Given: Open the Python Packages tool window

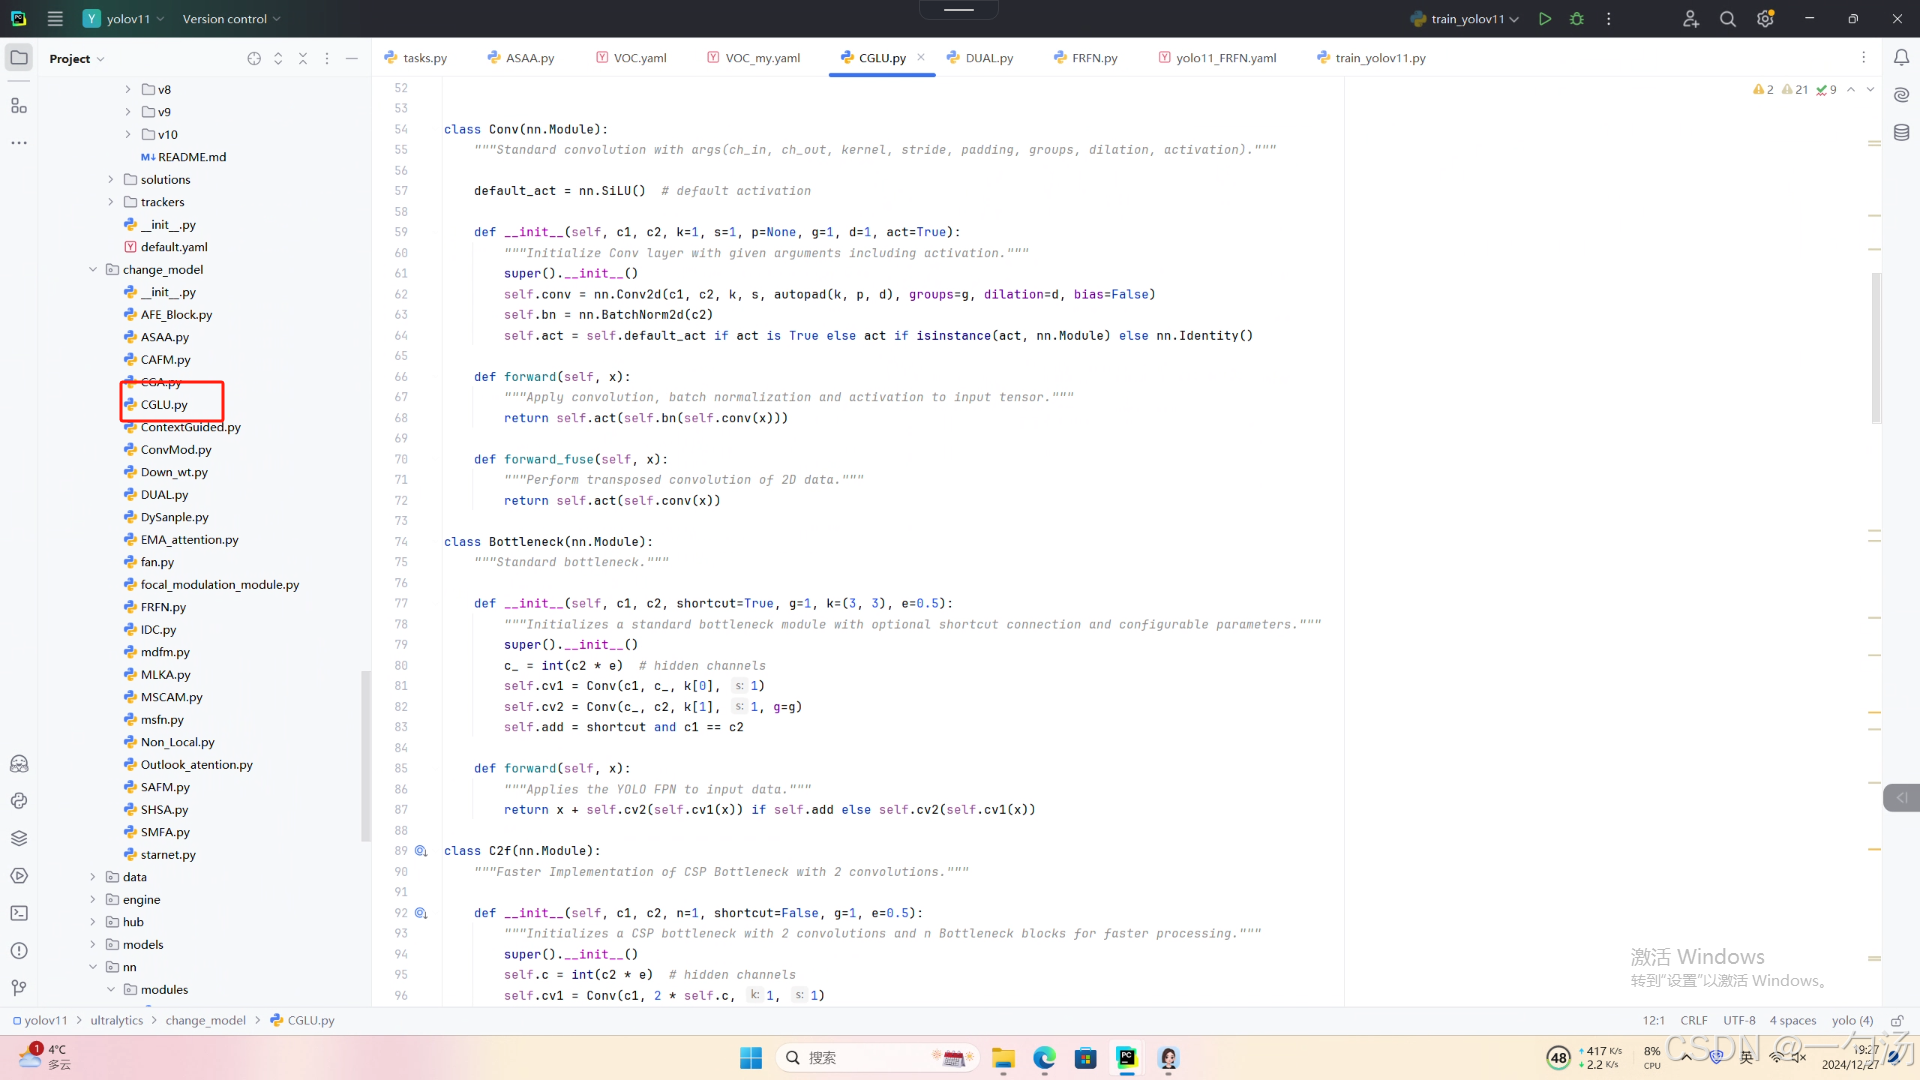Looking at the screenshot, I should tap(19, 838).
